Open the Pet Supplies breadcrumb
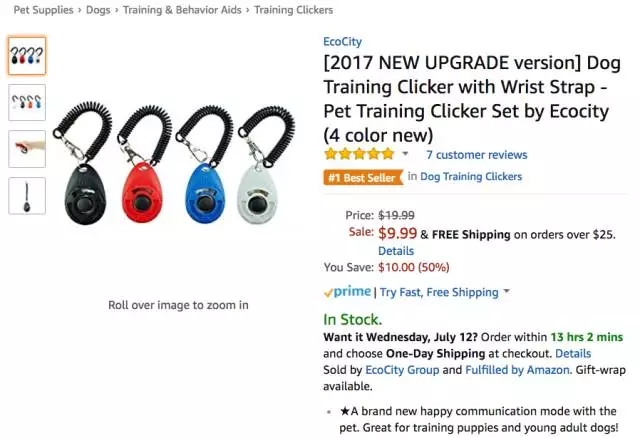Image resolution: width=640 pixels, height=438 pixels. pos(43,10)
